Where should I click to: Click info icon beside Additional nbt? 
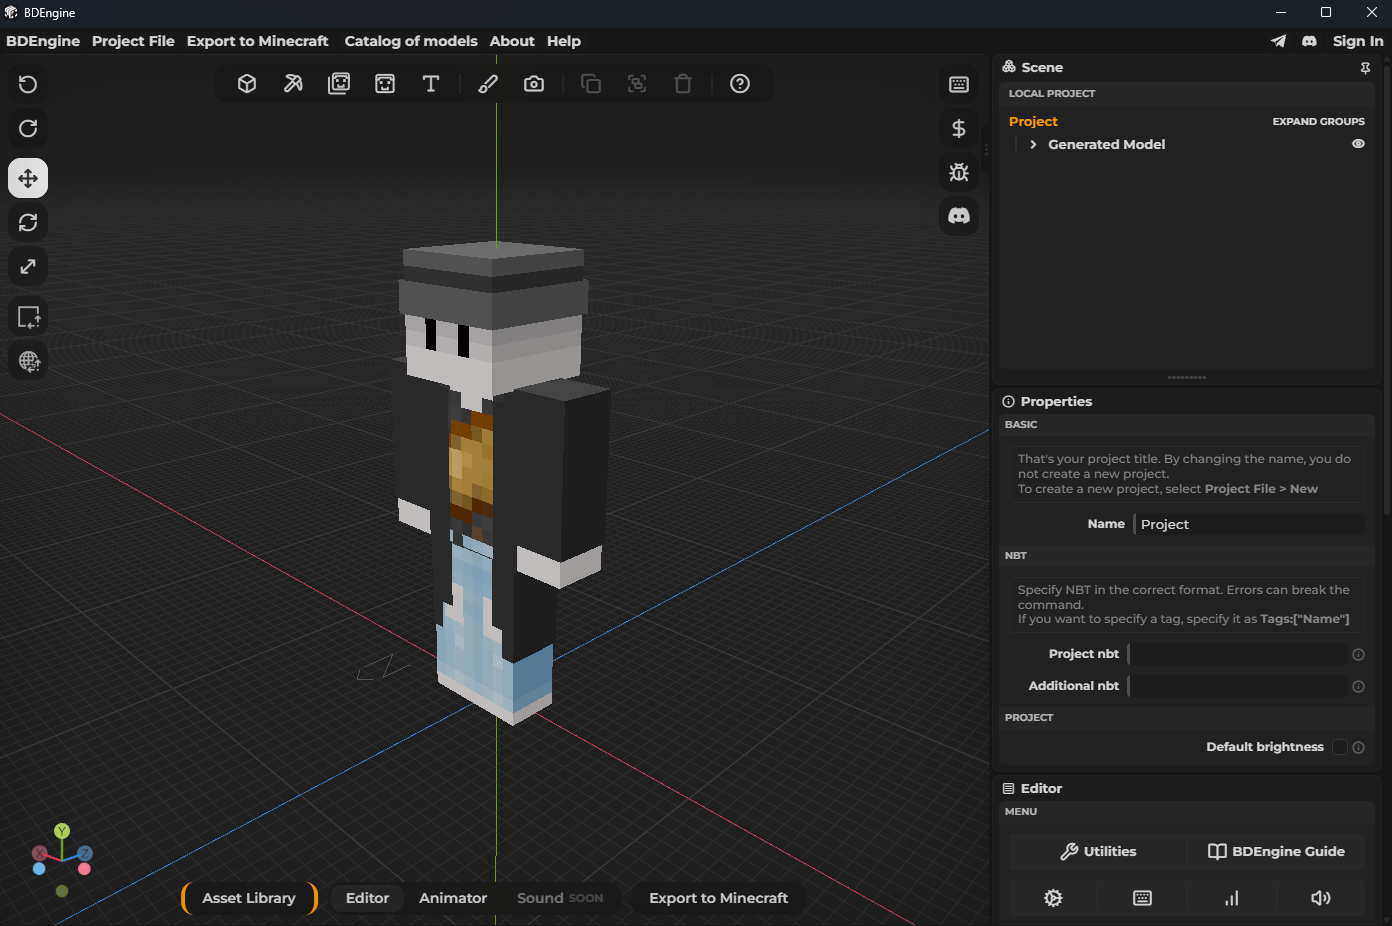point(1358,687)
